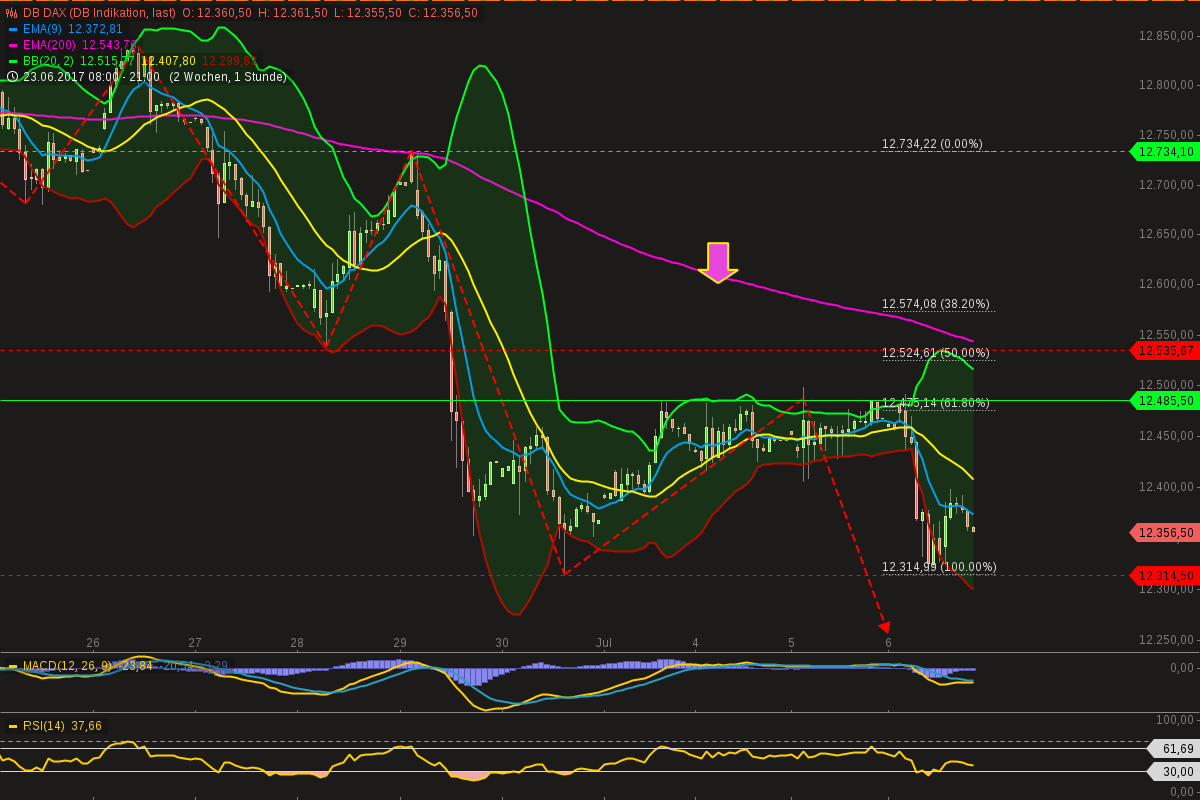Click the Fibonacci label 12.734,22 (0.00%)
Screen dimensions: 1200x800
coord(932,144)
